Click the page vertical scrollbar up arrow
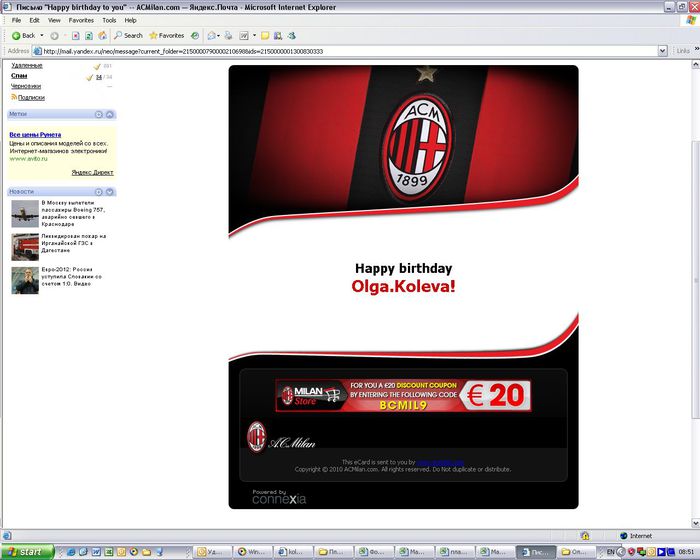The image size is (700, 560). 696,65
